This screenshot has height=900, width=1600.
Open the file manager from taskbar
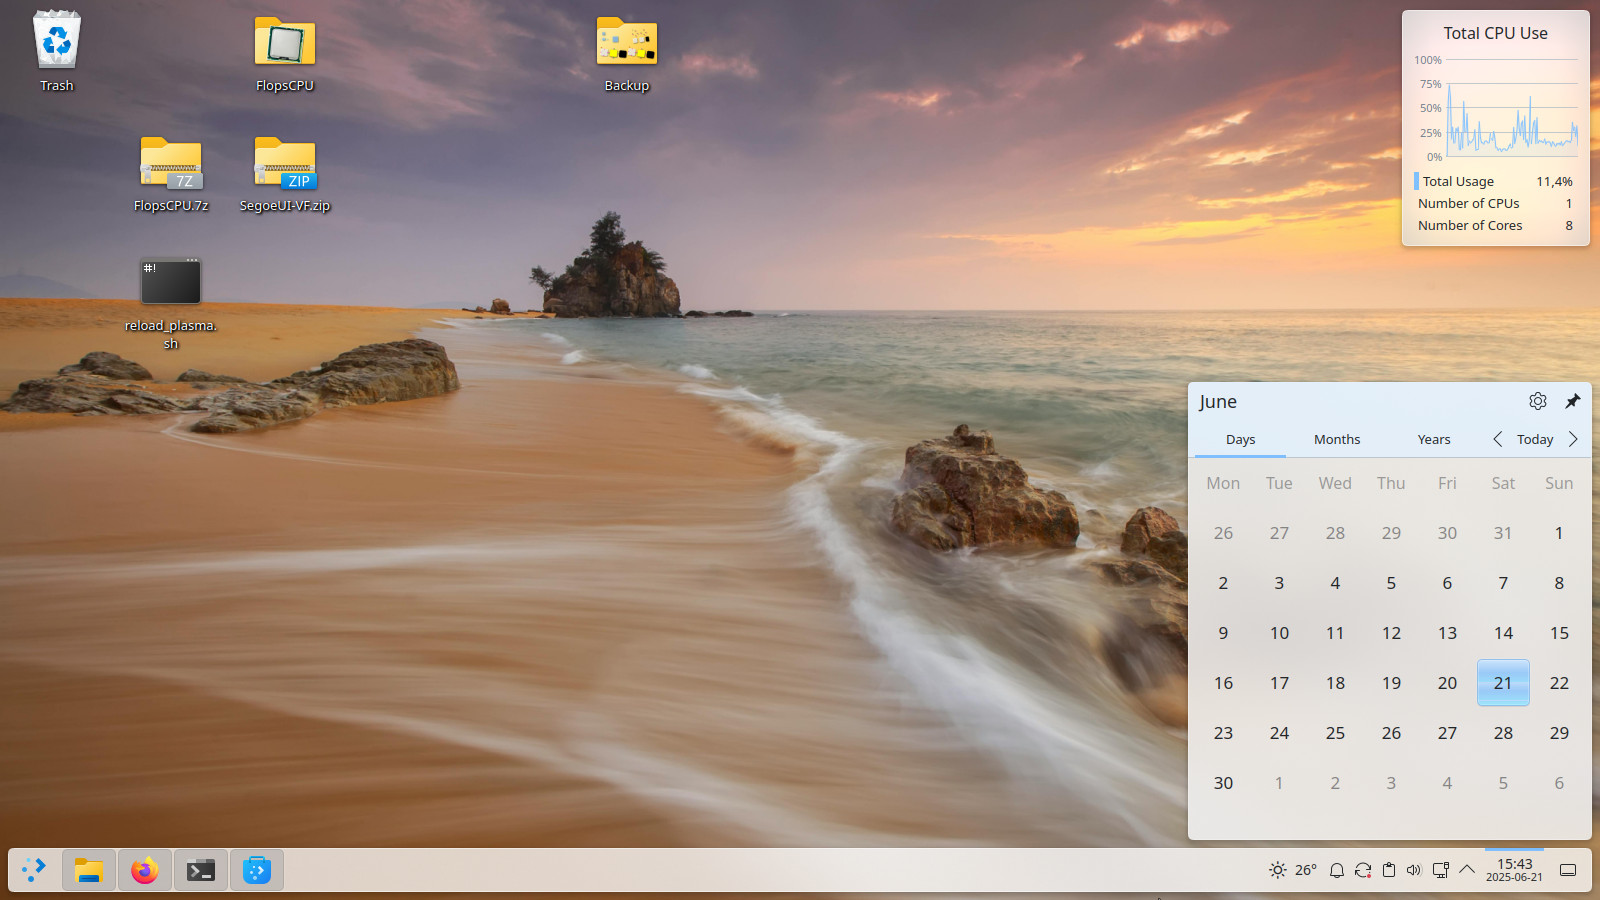(x=89, y=870)
